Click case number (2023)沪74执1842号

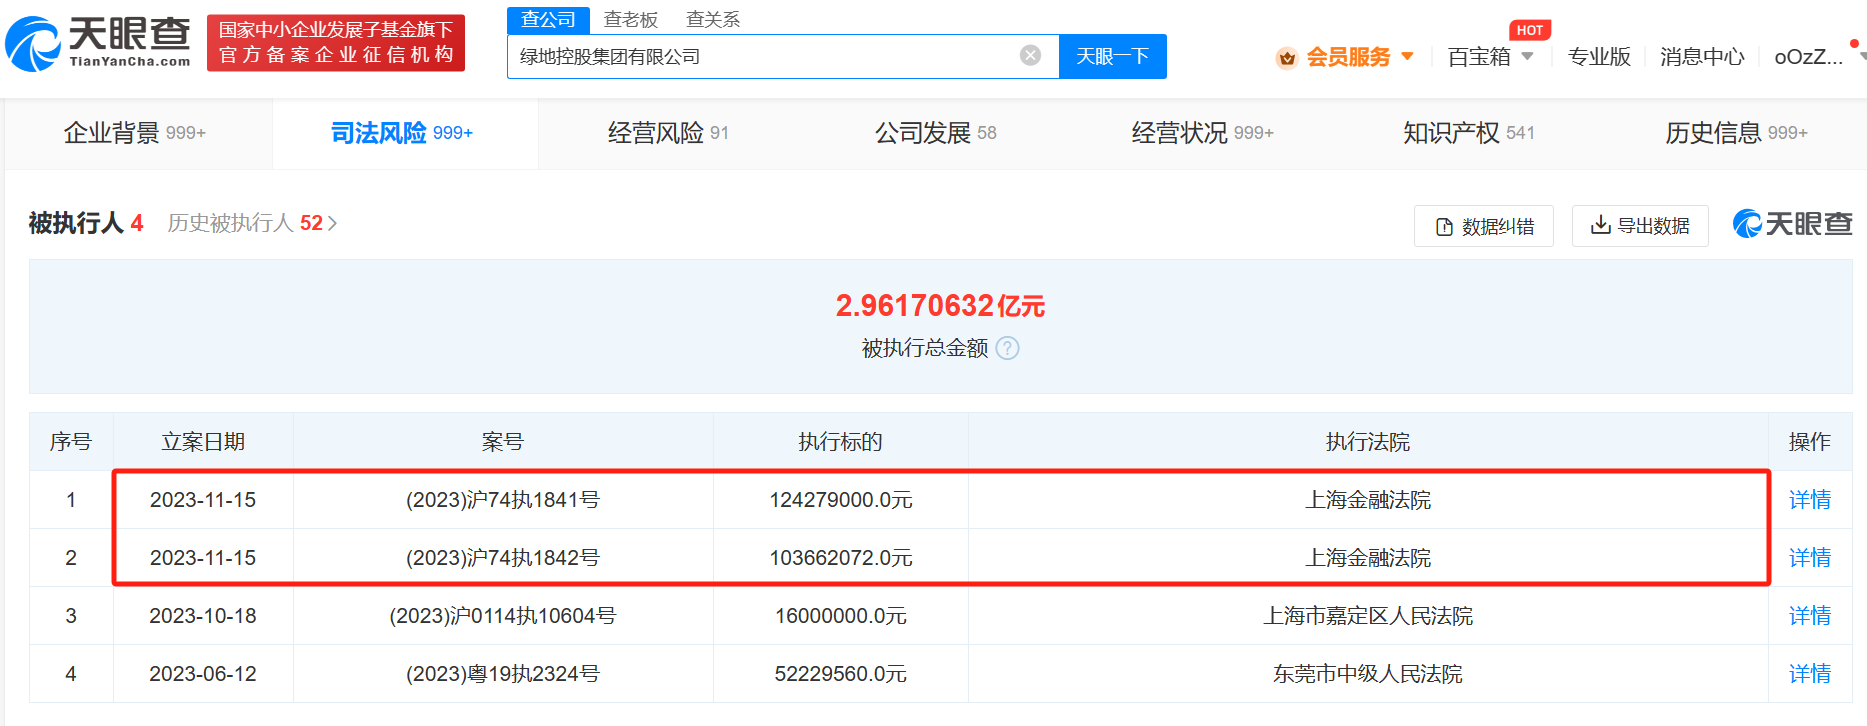[x=503, y=558]
